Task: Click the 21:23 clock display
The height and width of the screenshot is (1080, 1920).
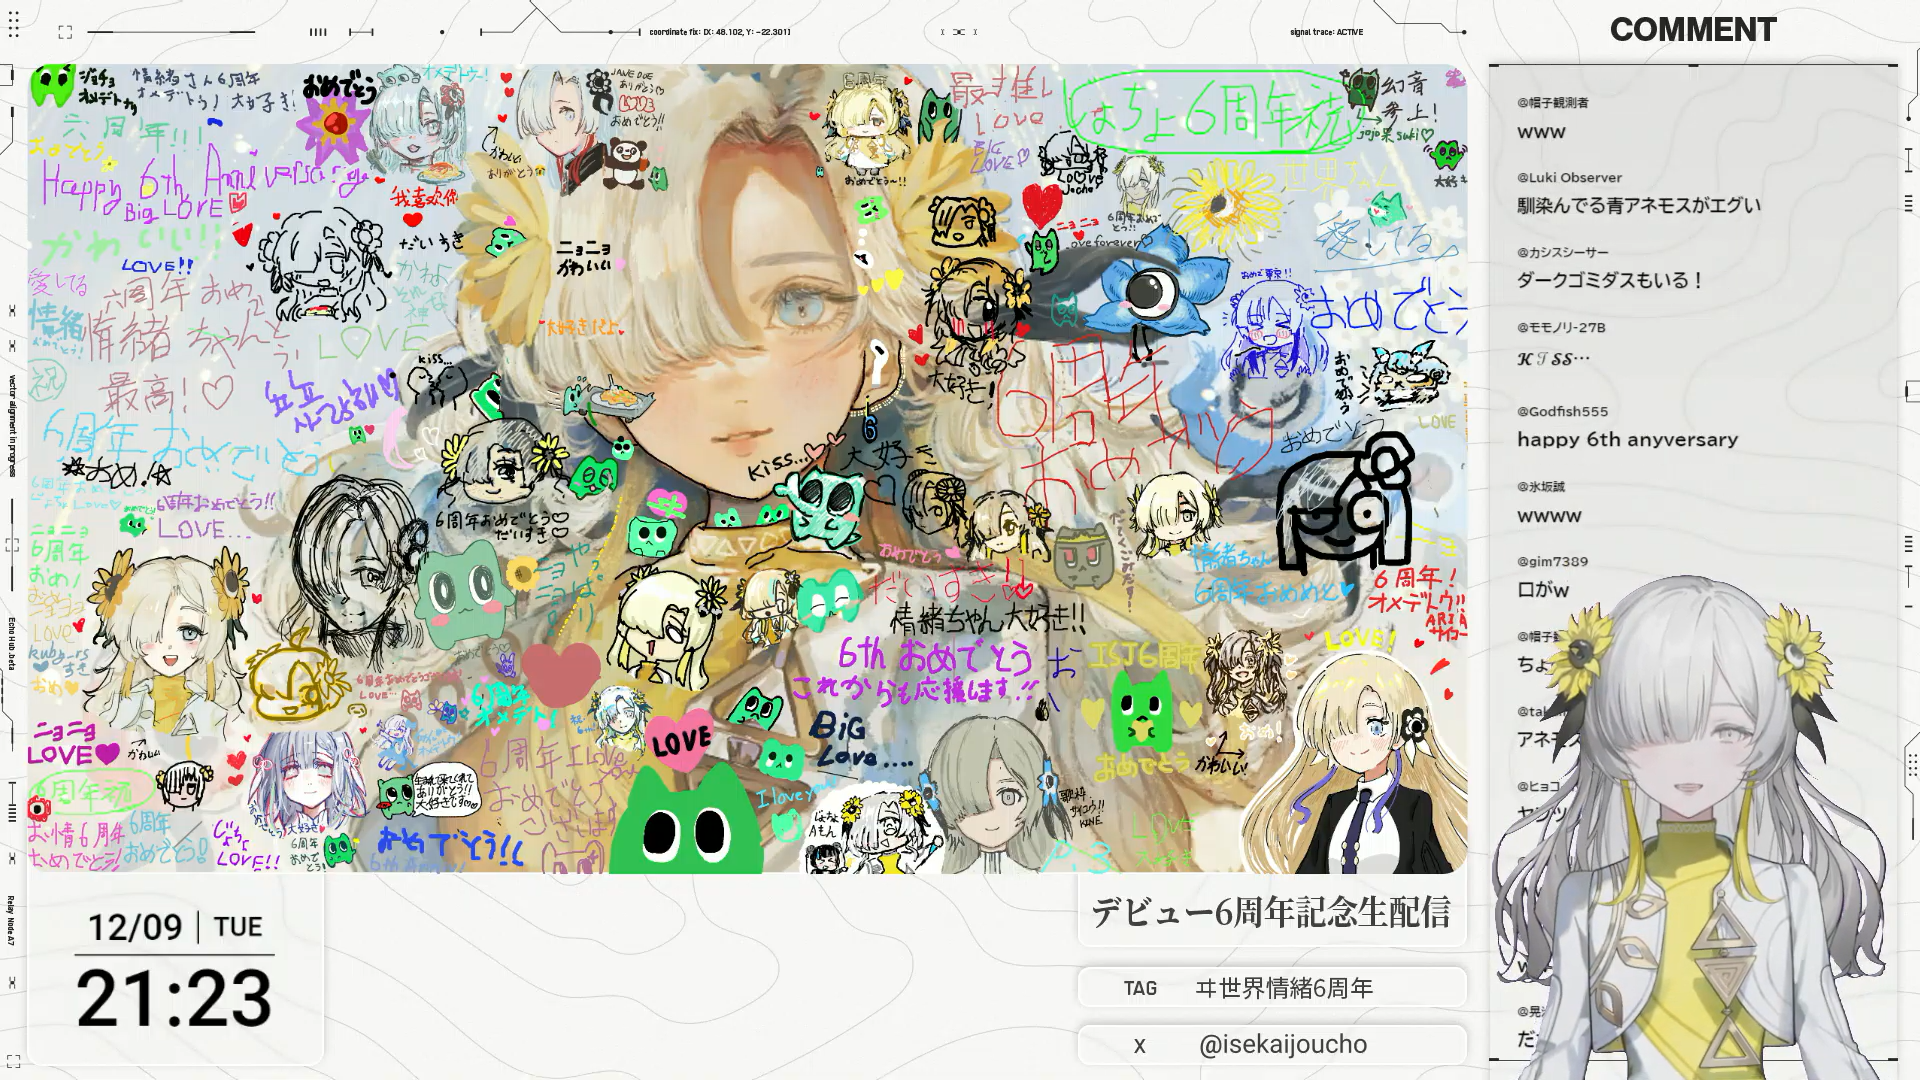Action: pos(174,999)
